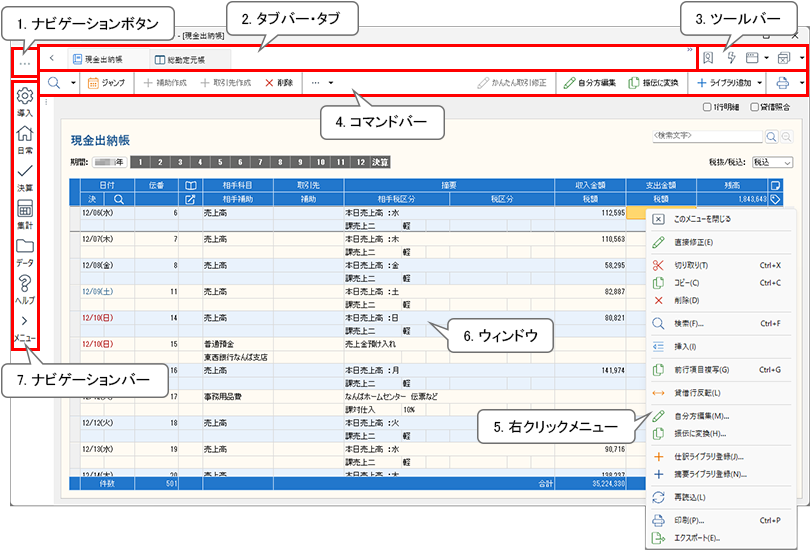Choose 貸借行反転(L) in the context menu
Image resolution: width=810 pixels, height=550 pixels.
point(719,393)
